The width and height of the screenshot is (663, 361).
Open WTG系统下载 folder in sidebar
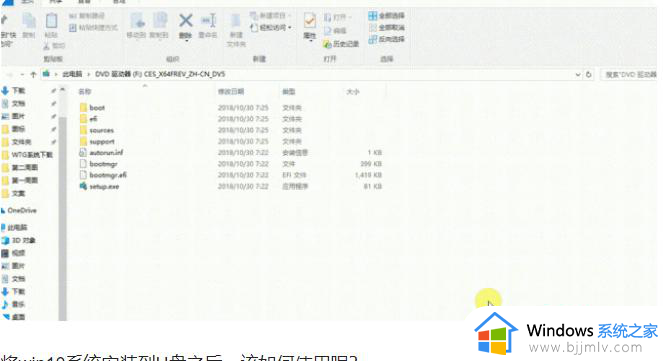(x=27, y=155)
